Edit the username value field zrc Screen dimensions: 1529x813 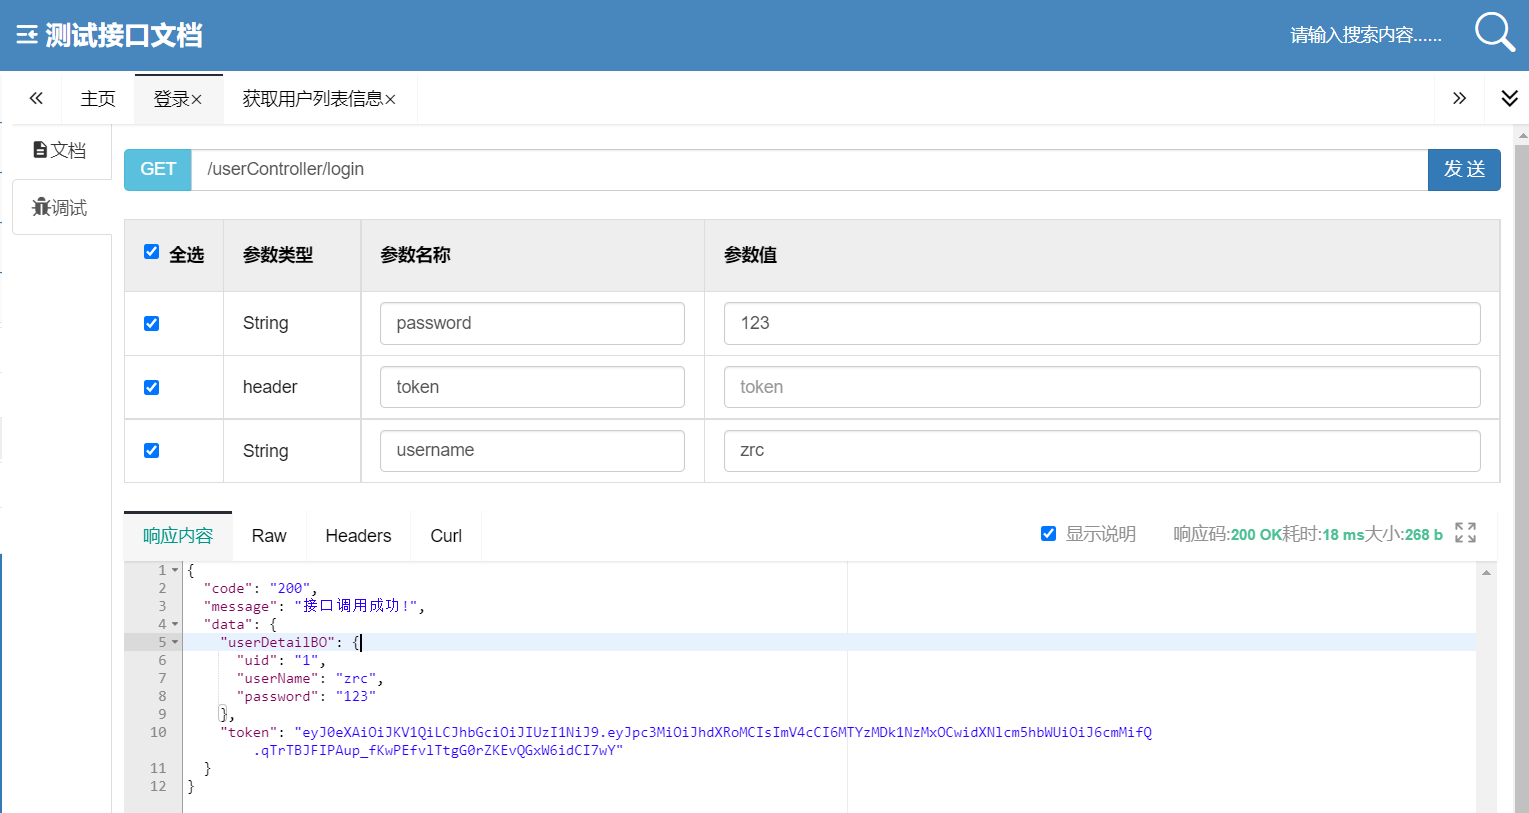point(1102,451)
